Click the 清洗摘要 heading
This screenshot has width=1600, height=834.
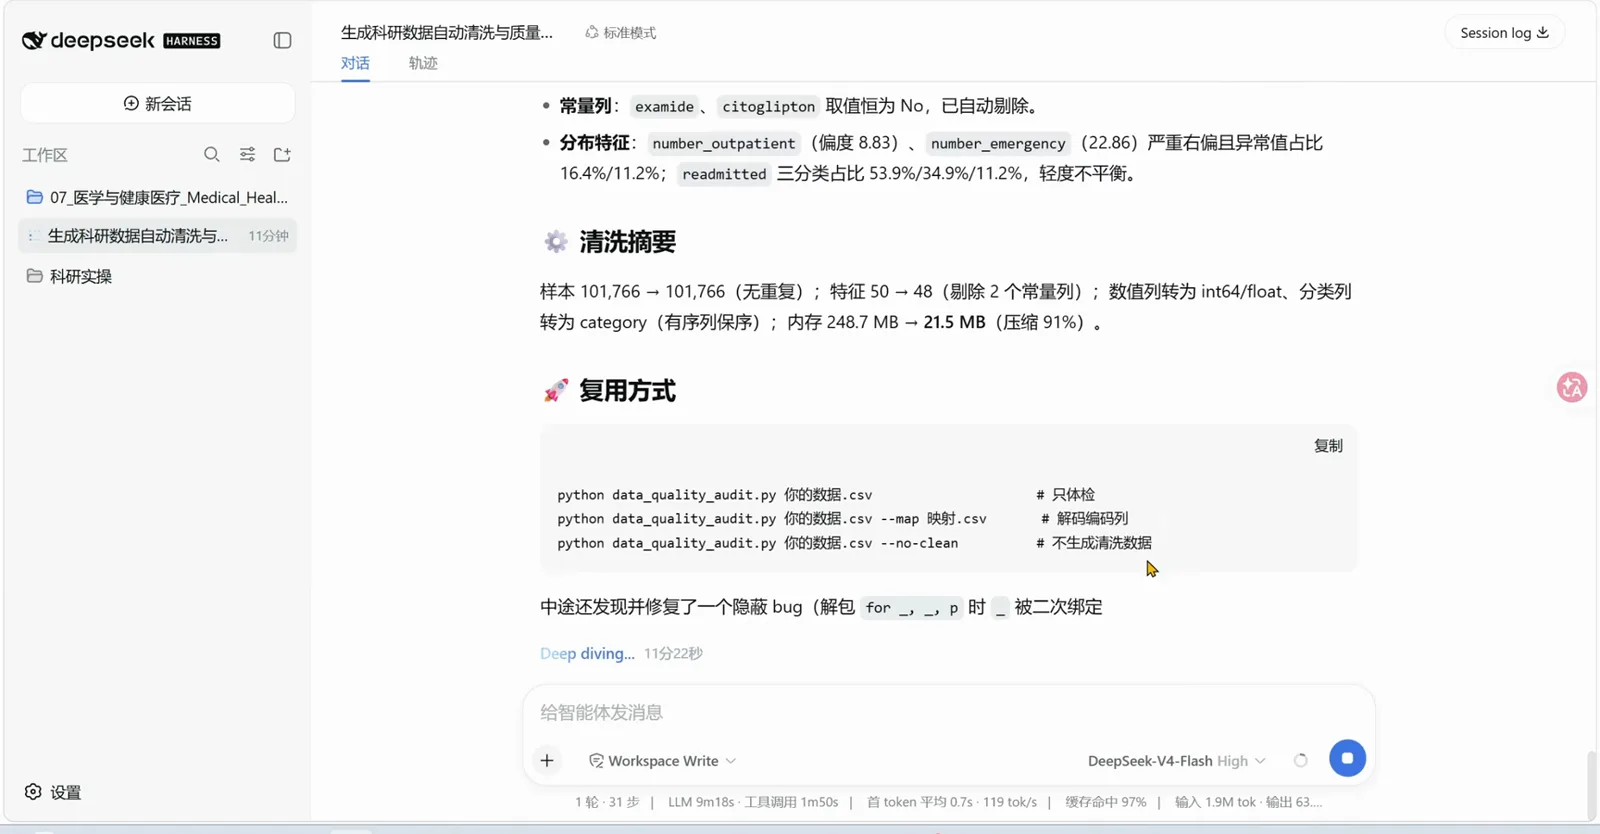627,242
